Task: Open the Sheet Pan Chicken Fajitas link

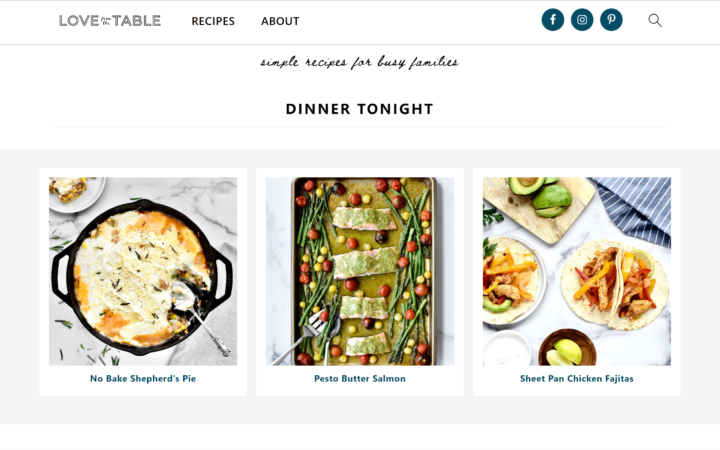Action: click(576, 379)
